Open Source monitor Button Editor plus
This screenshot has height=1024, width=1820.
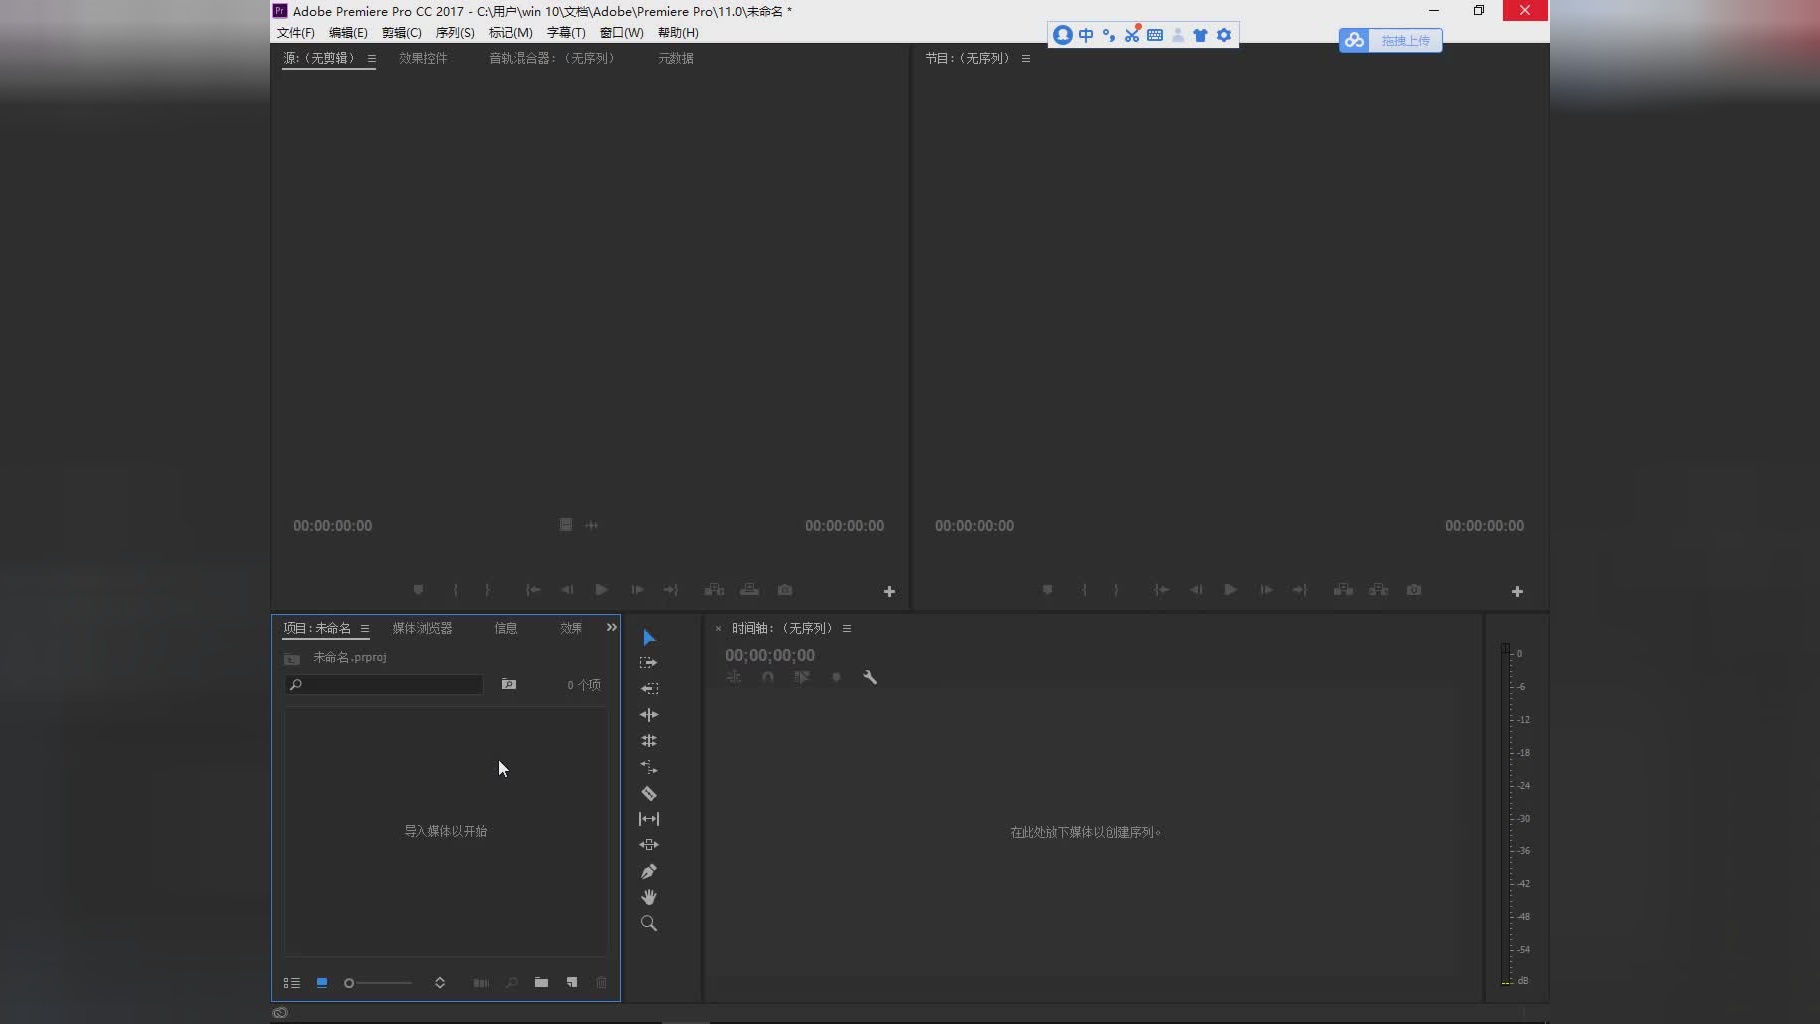click(889, 592)
